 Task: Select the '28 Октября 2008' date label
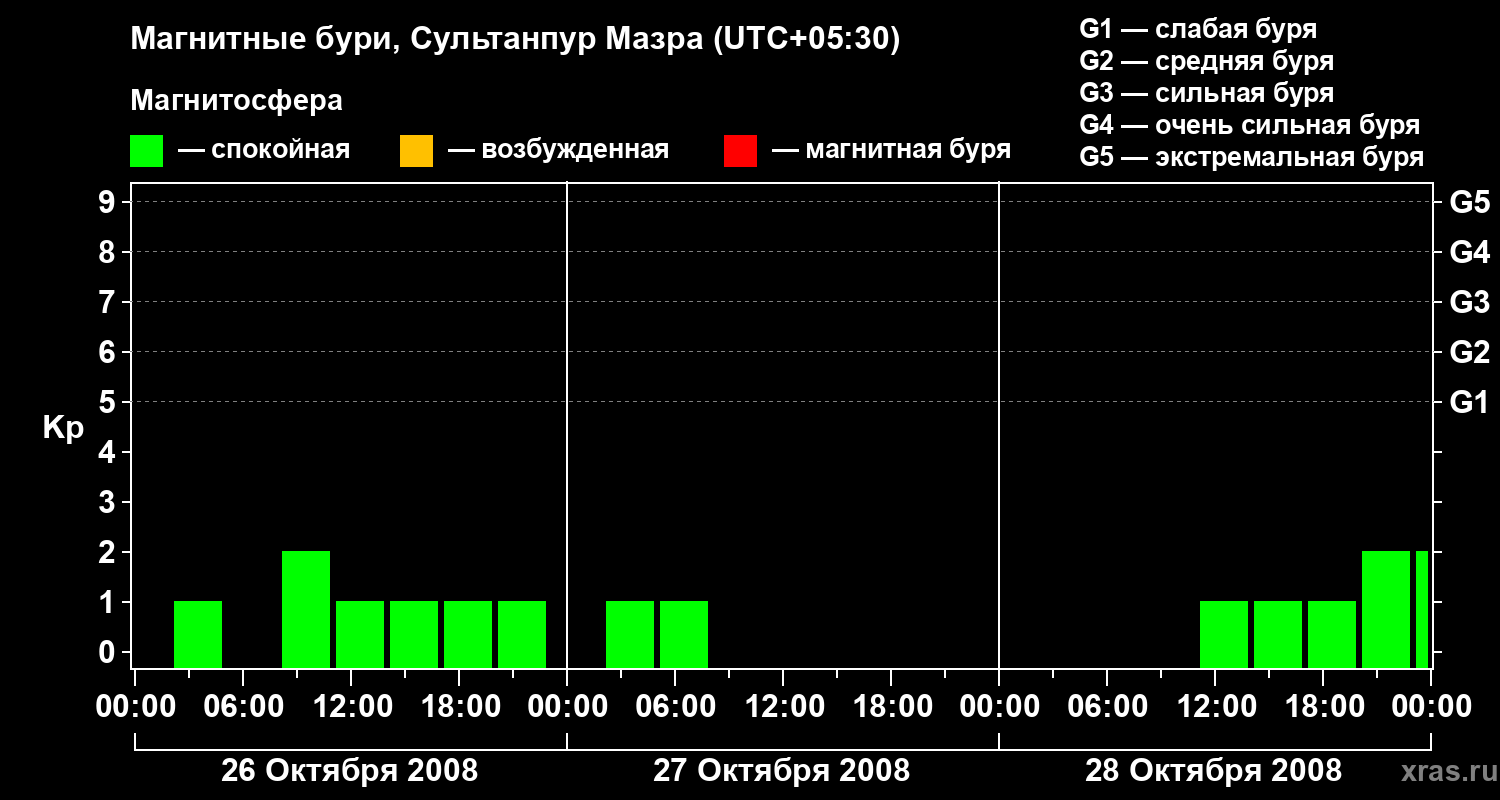coord(1213,771)
